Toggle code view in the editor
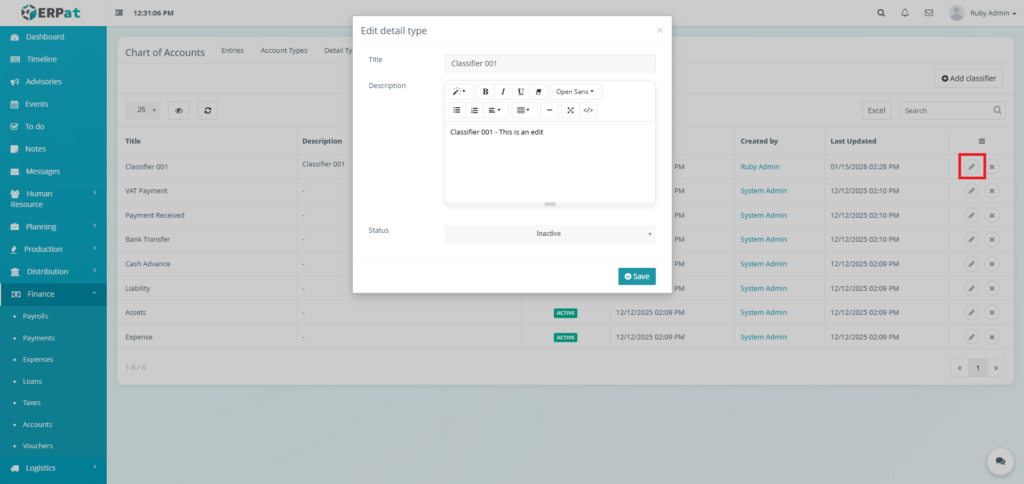 click(x=588, y=110)
